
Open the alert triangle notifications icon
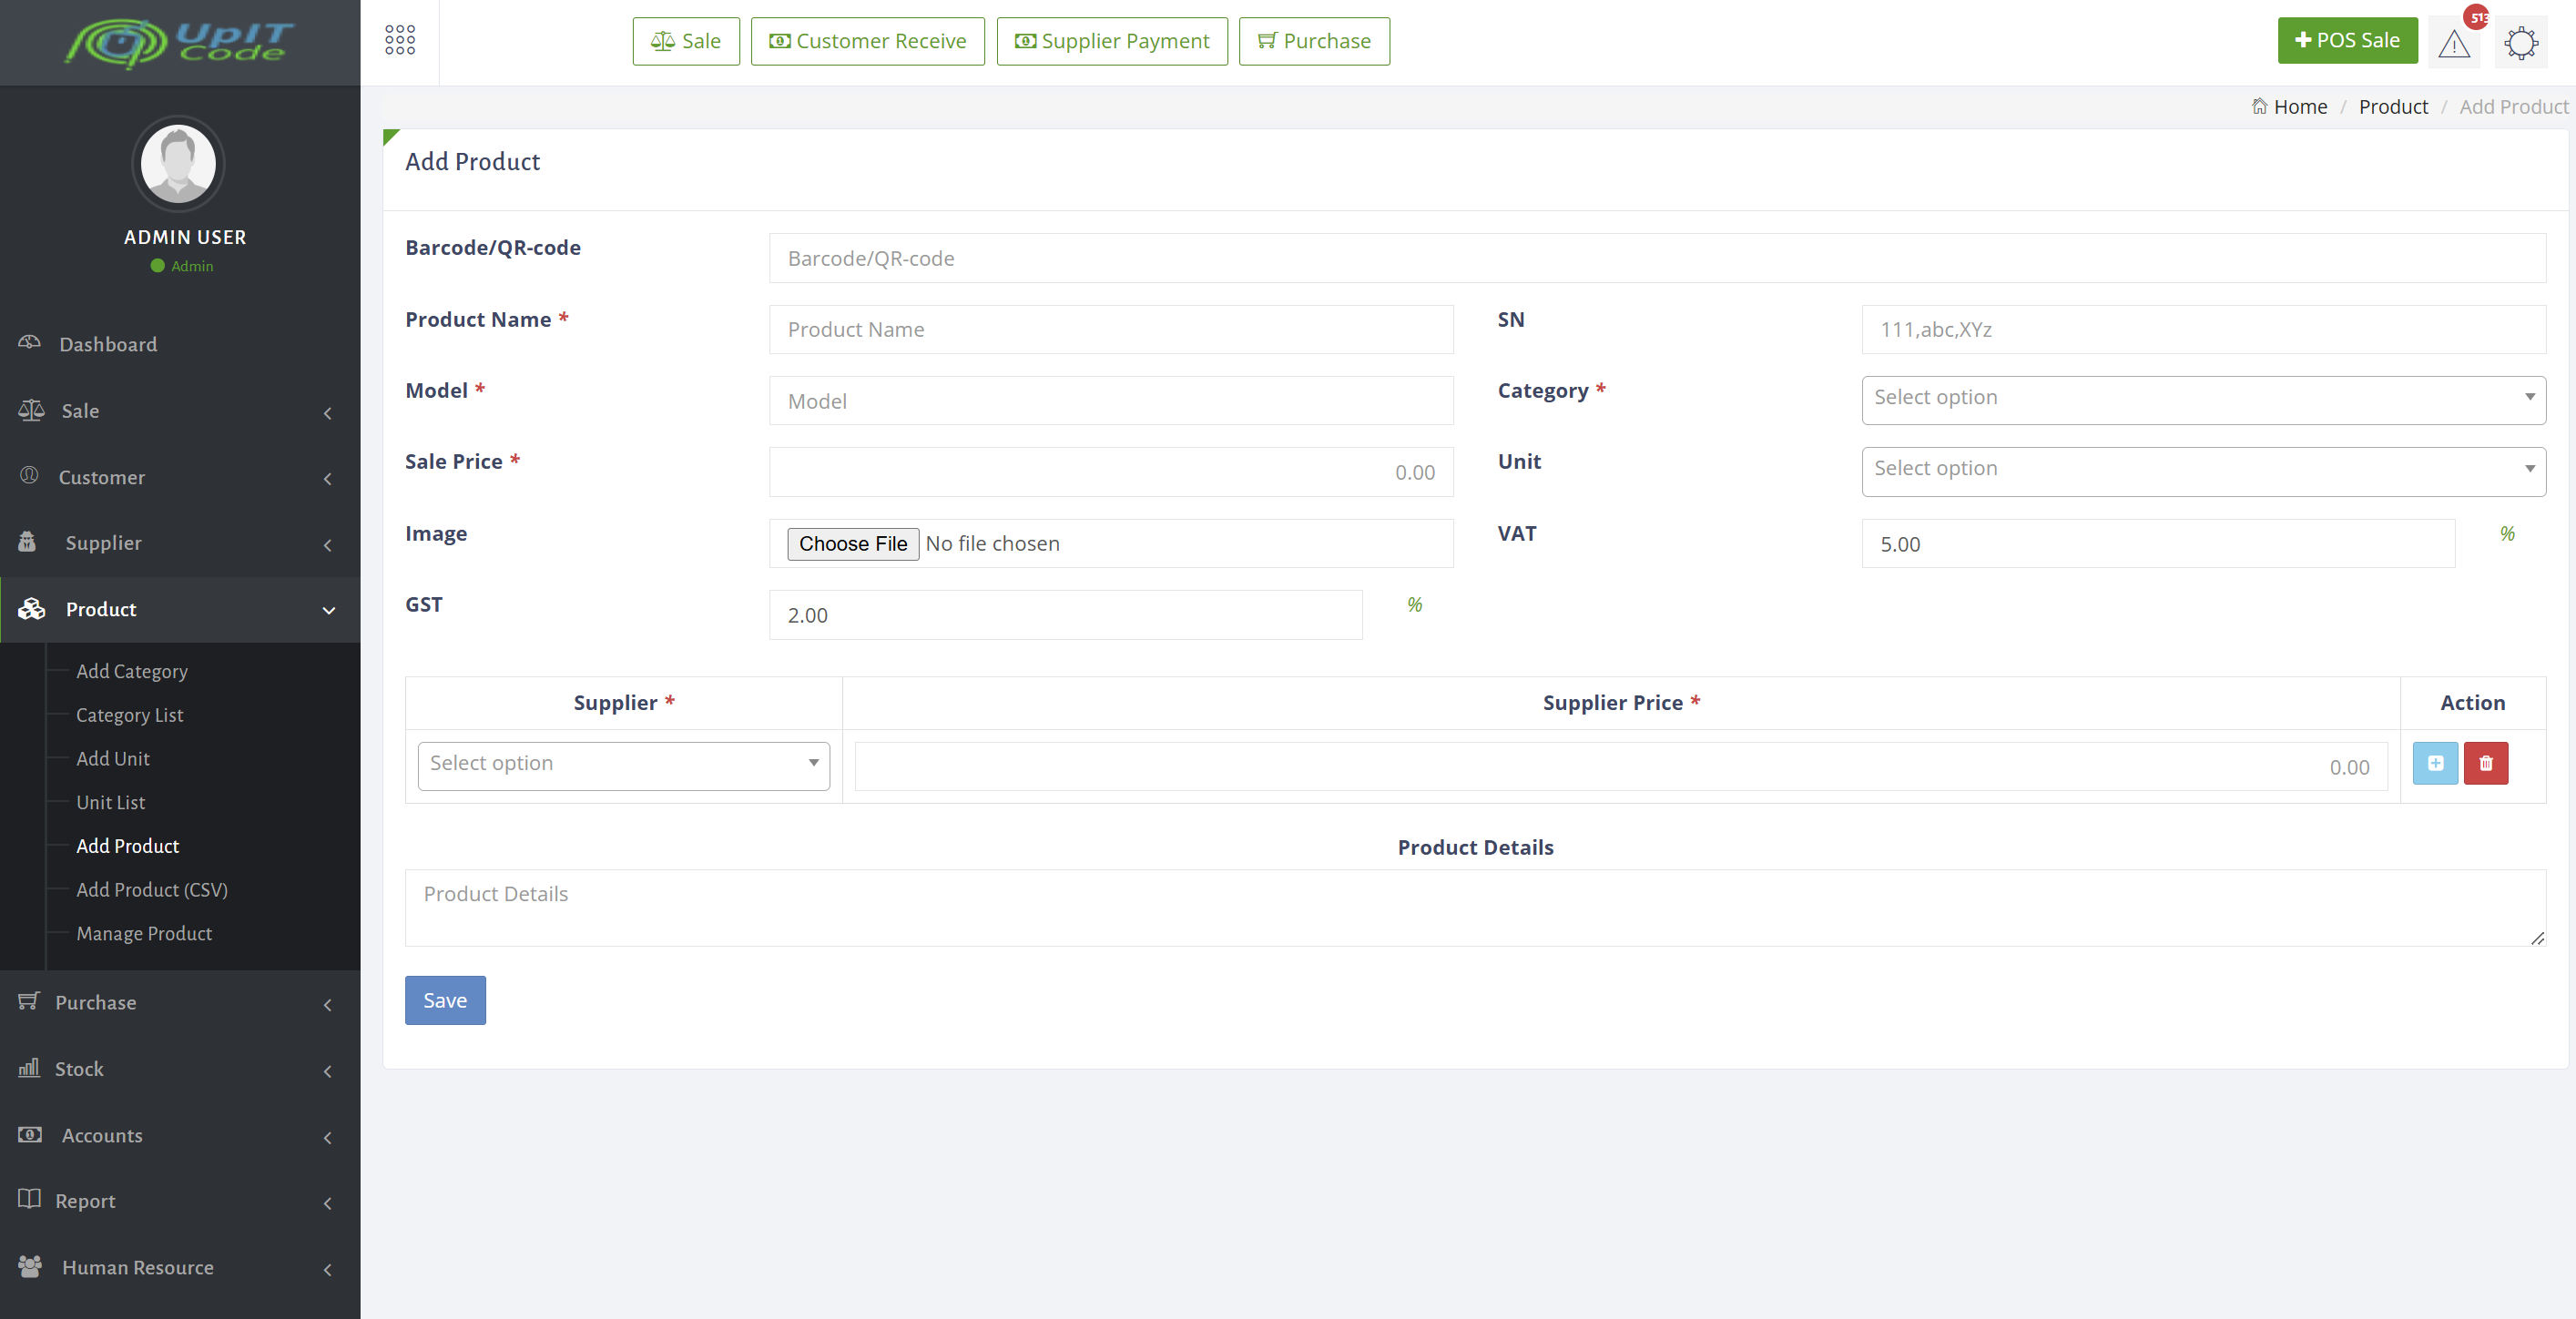[2453, 43]
